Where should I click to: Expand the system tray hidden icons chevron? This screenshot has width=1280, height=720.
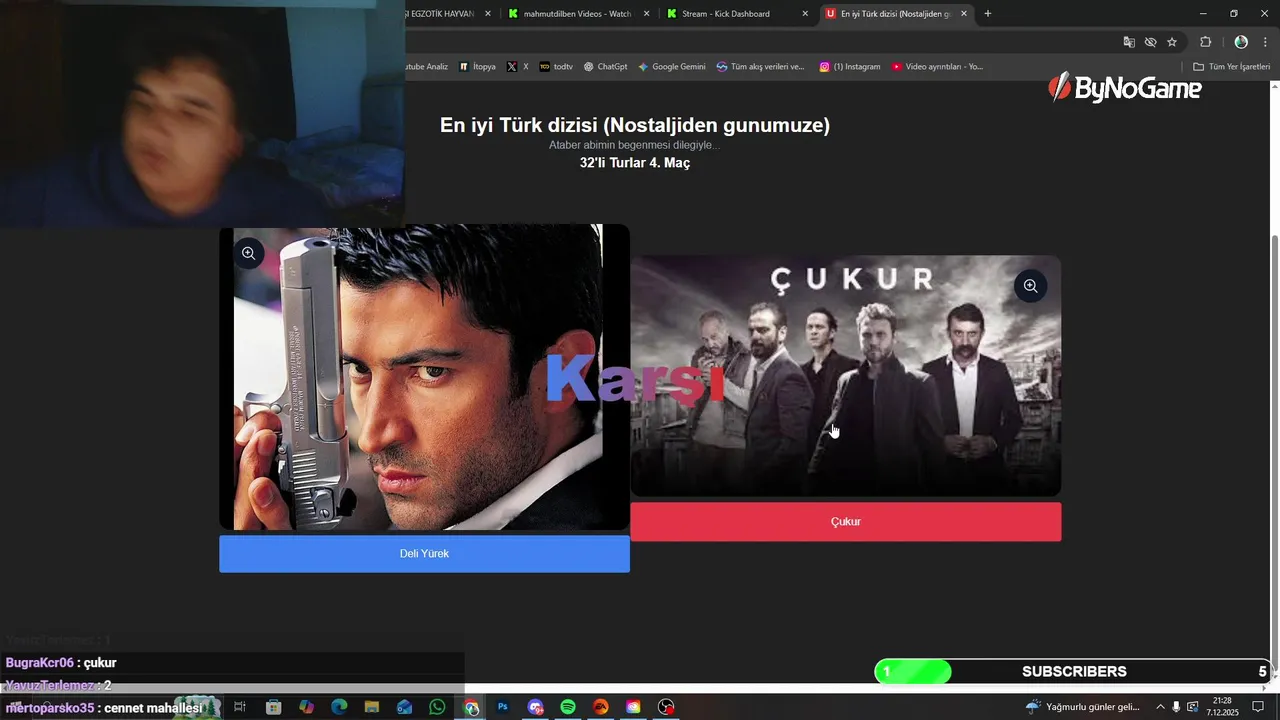click(x=1161, y=707)
